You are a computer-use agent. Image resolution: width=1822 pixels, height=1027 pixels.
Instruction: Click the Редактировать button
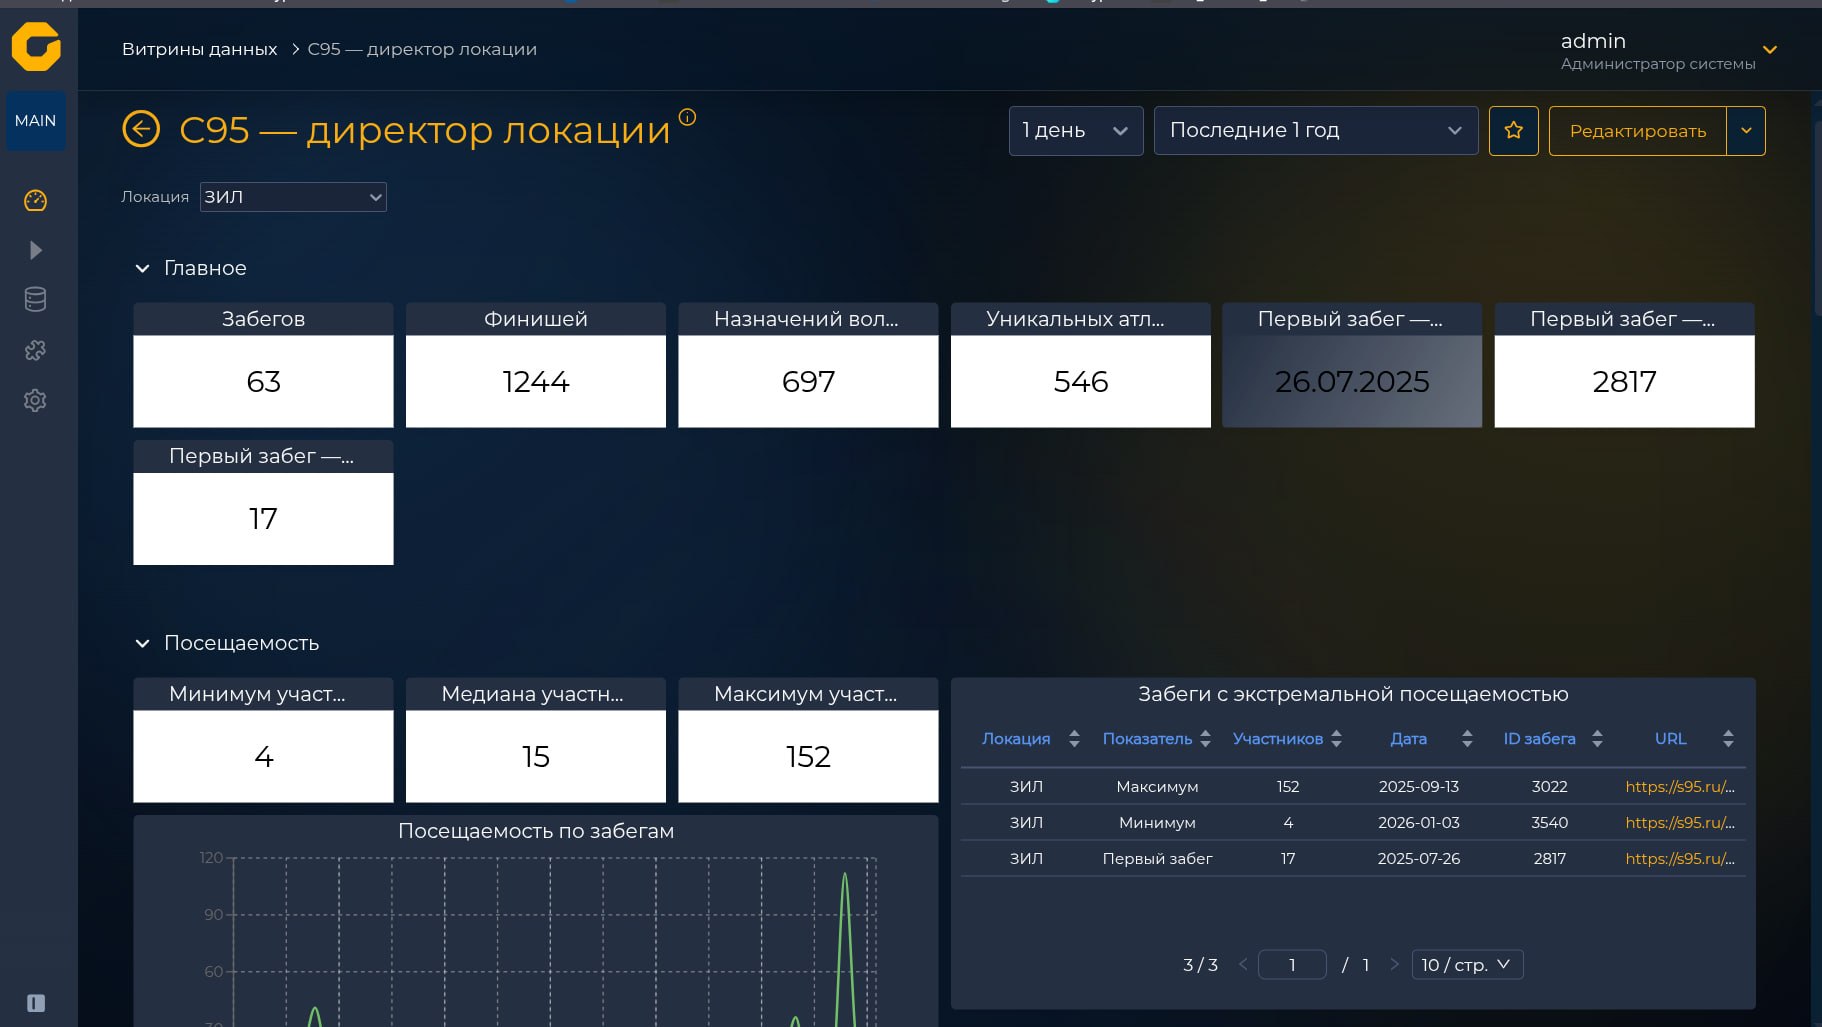pos(1638,131)
